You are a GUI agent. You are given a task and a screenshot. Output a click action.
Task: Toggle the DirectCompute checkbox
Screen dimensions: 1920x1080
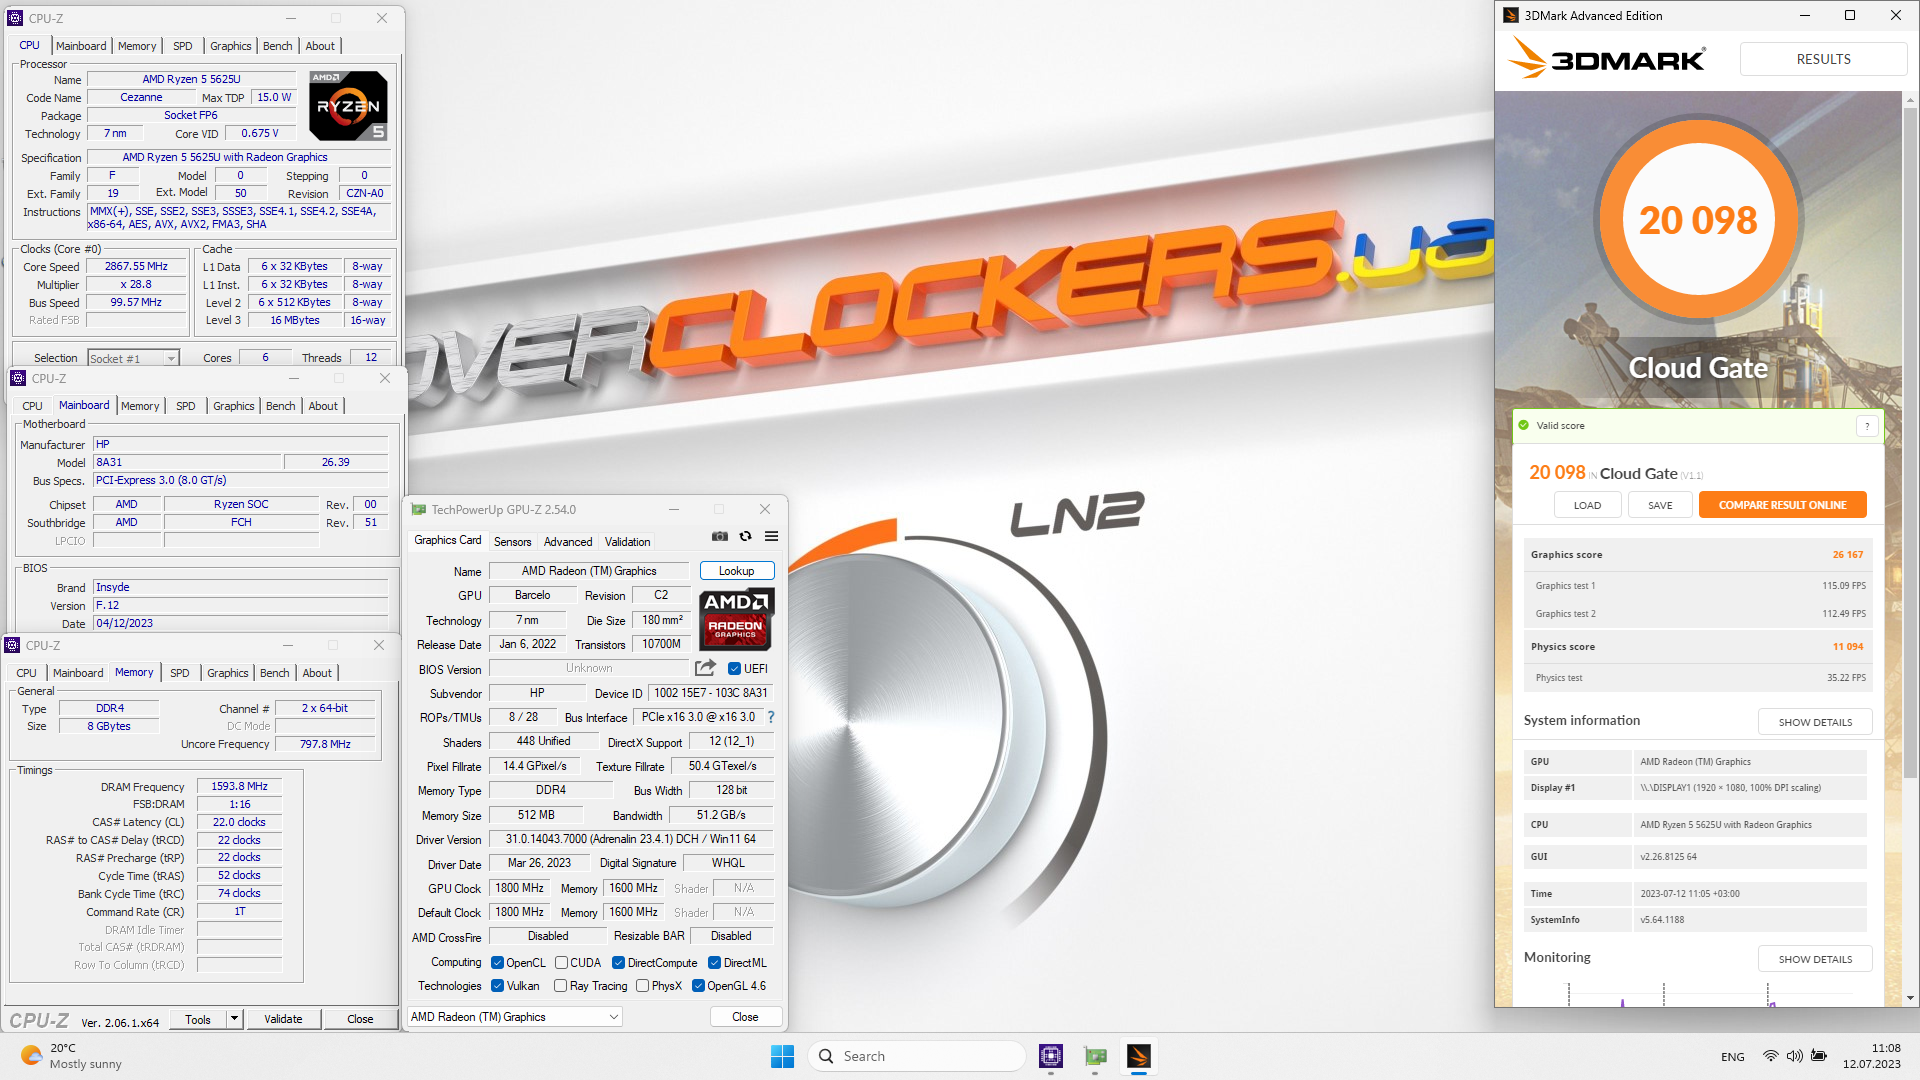pyautogui.click(x=619, y=963)
